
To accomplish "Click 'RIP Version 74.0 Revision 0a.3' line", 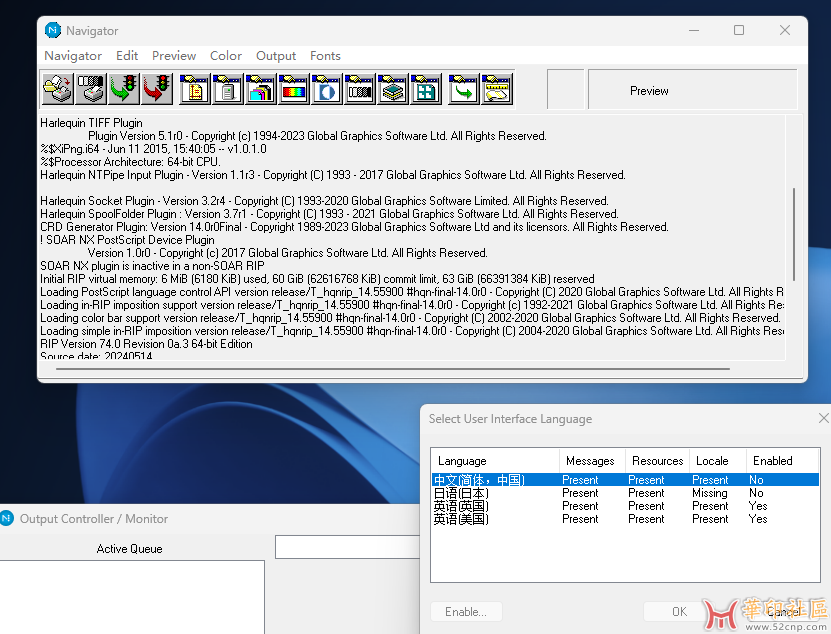I will click(x=146, y=344).
